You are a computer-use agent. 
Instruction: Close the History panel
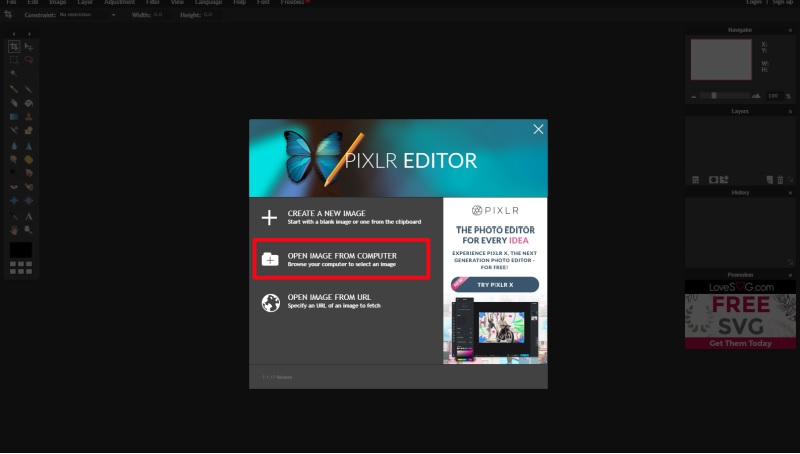(790, 192)
